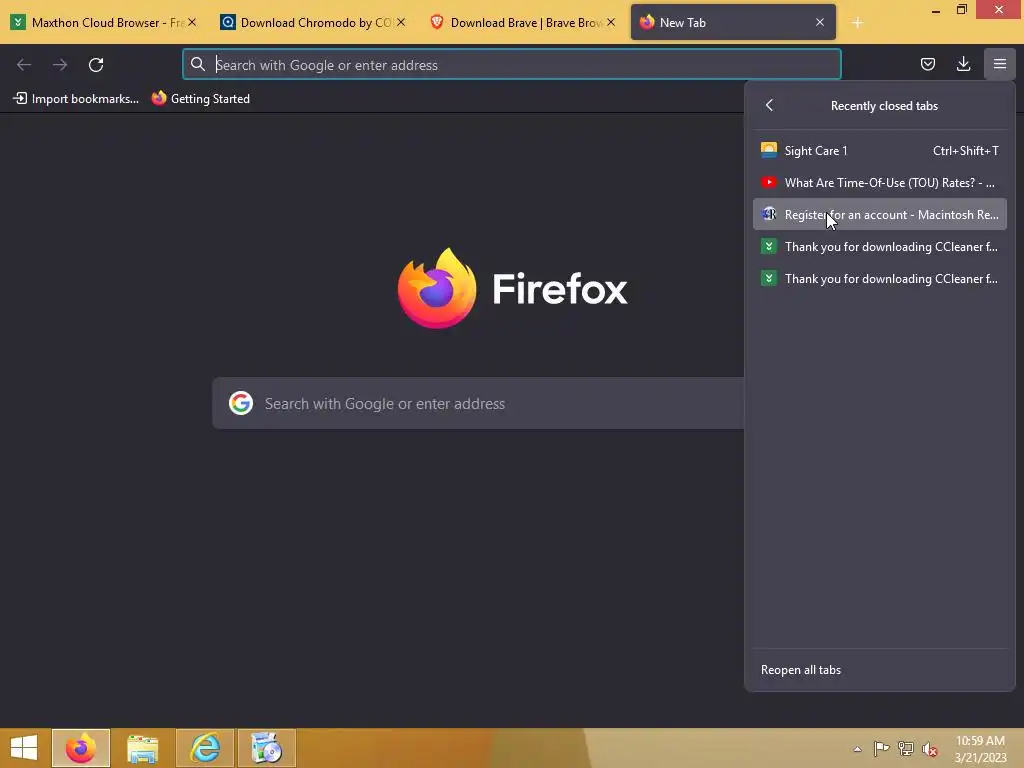Viewport: 1024px width, 768px height.
Task: Click muted volume tray icon
Action: tap(929, 748)
